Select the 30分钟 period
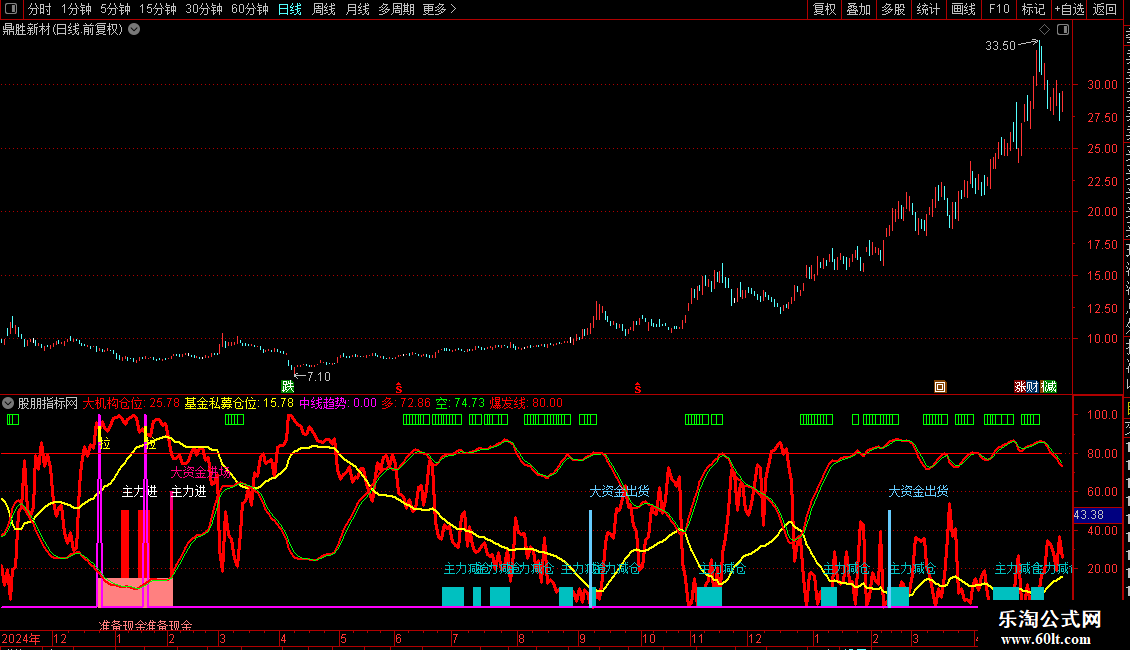The height and width of the screenshot is (650, 1130). coord(204,9)
